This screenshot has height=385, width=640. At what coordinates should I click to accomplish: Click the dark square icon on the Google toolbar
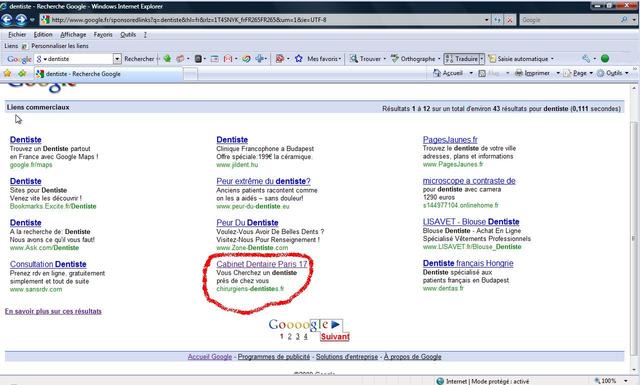click(x=198, y=59)
